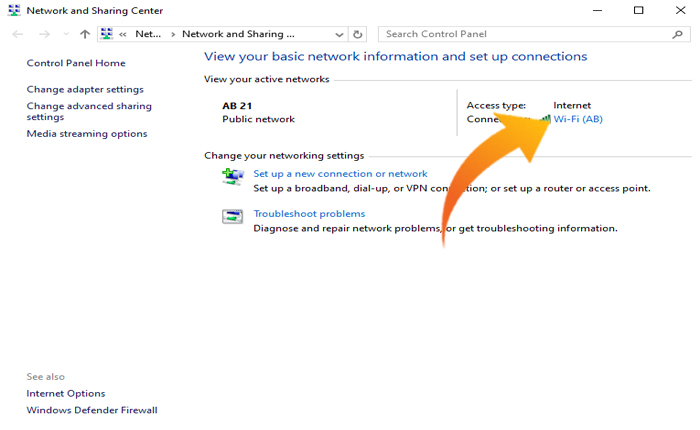Click the Back navigation arrow
The image size is (700, 430).
18,34
